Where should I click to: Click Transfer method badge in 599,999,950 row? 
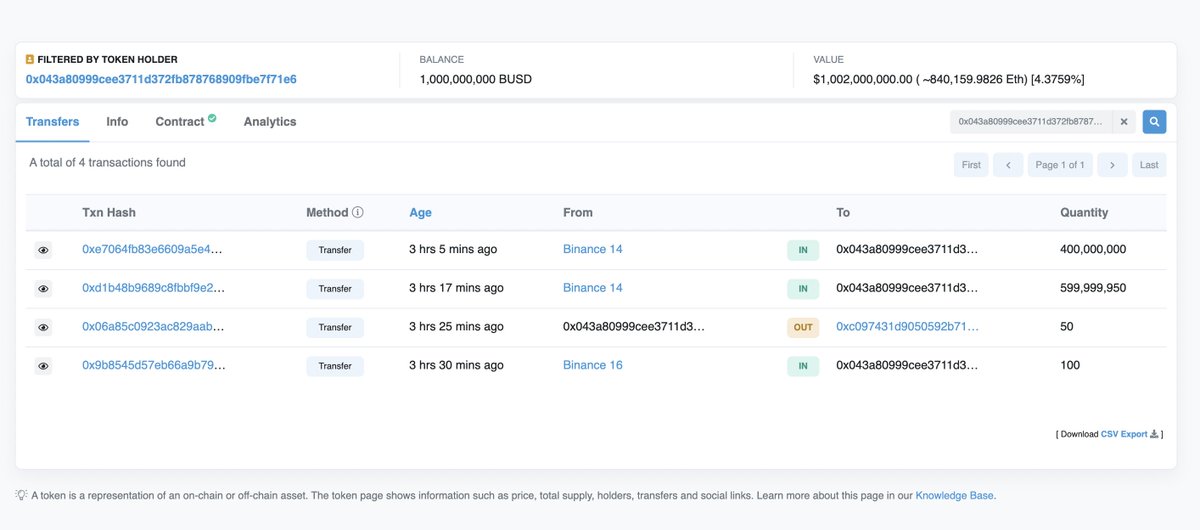[x=335, y=289]
